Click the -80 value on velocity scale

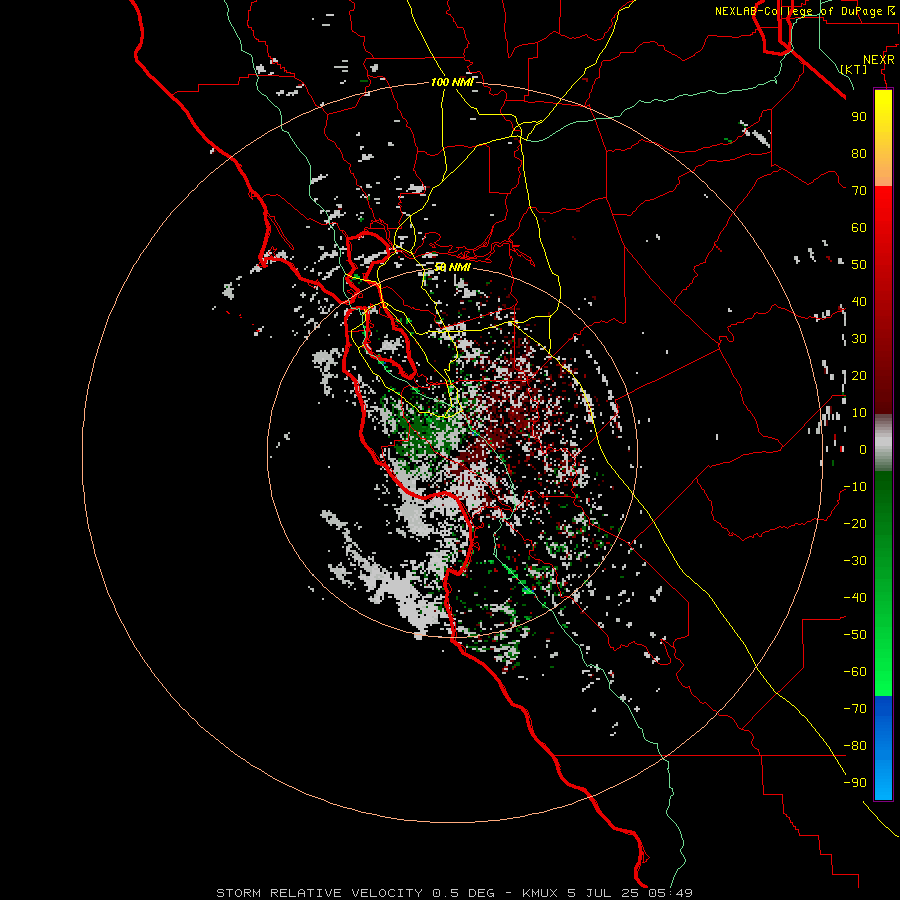(855, 746)
